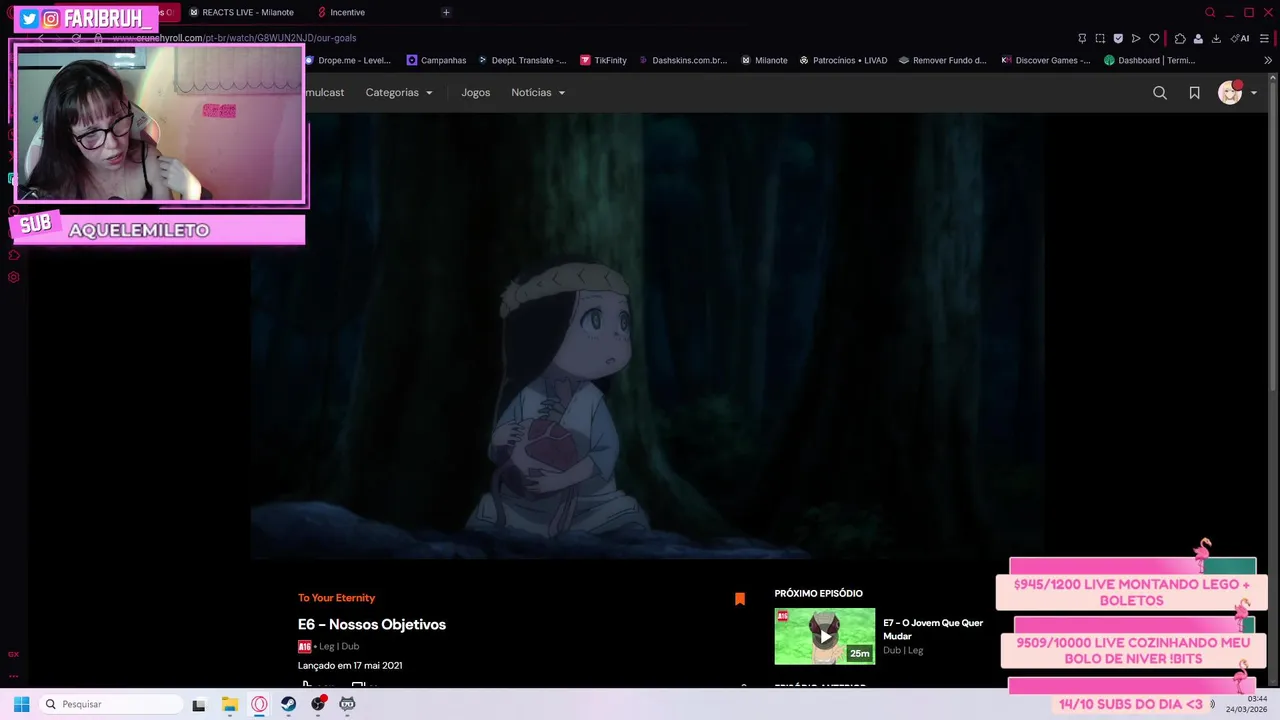The image size is (1280, 720).
Task: Open the extensions cube icon
Action: click(x=1180, y=38)
